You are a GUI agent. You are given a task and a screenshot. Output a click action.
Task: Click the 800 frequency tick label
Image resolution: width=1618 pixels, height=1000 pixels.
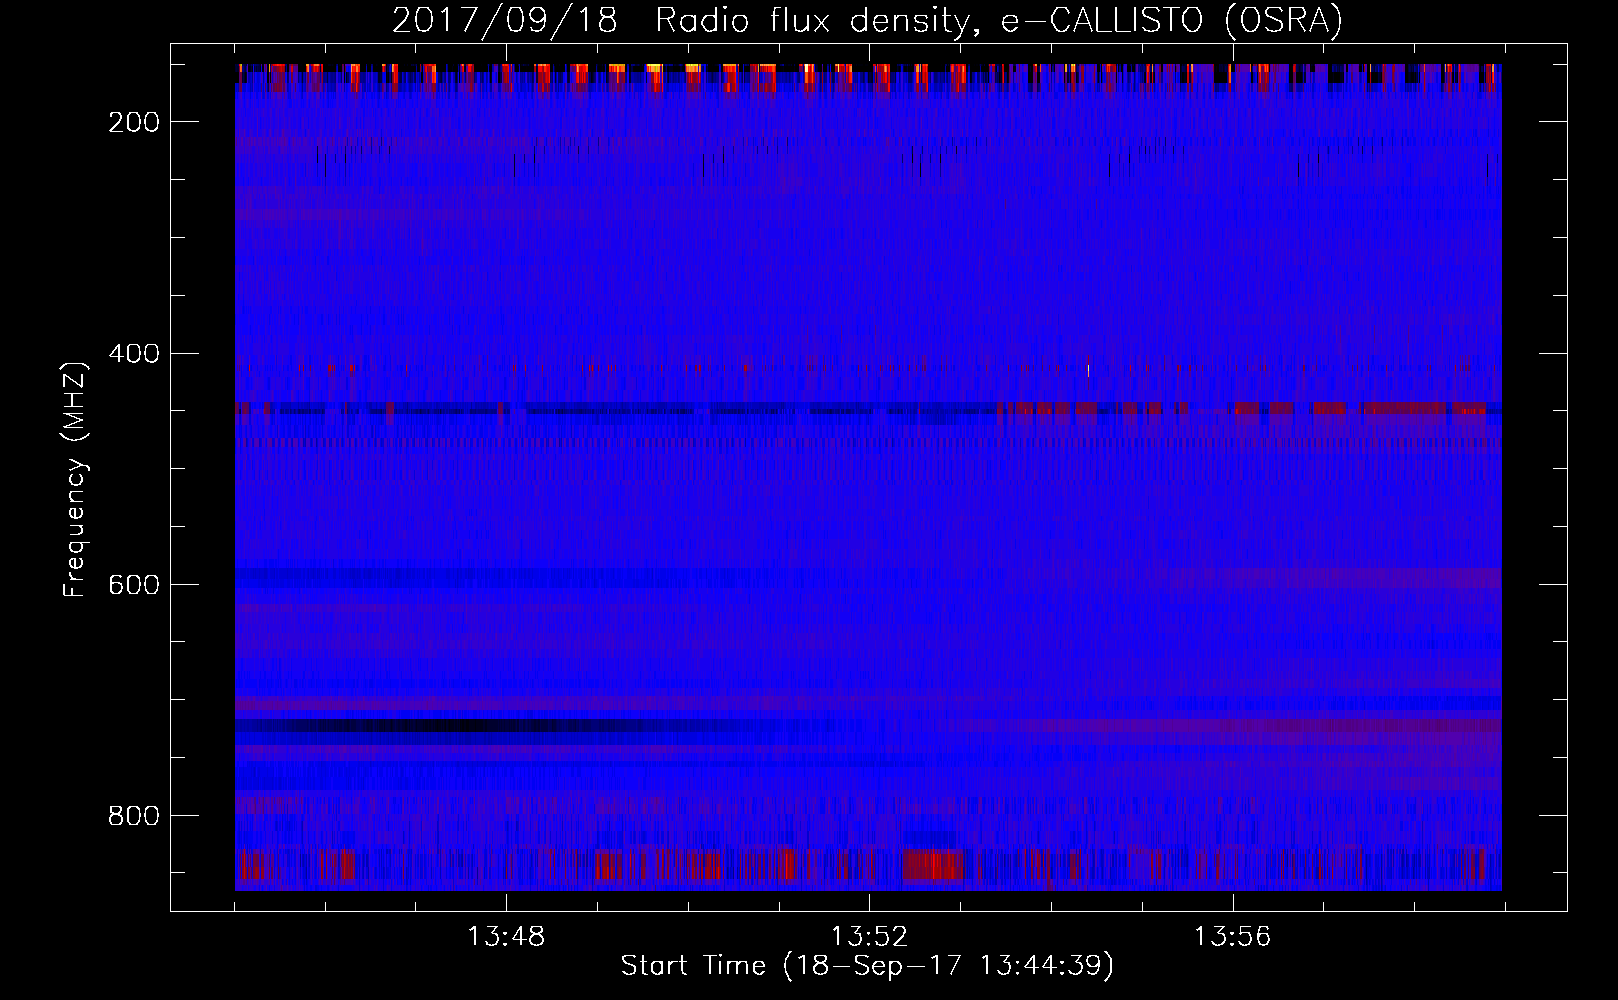click(x=134, y=816)
